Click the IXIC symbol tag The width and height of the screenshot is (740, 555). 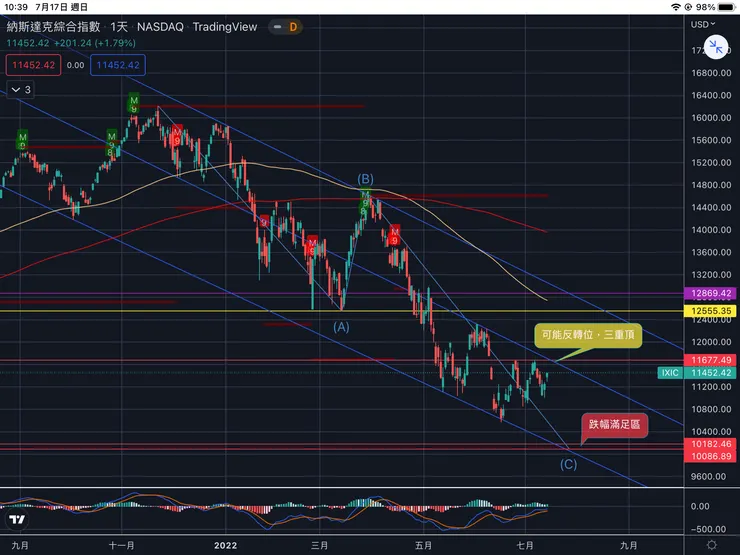[670, 373]
